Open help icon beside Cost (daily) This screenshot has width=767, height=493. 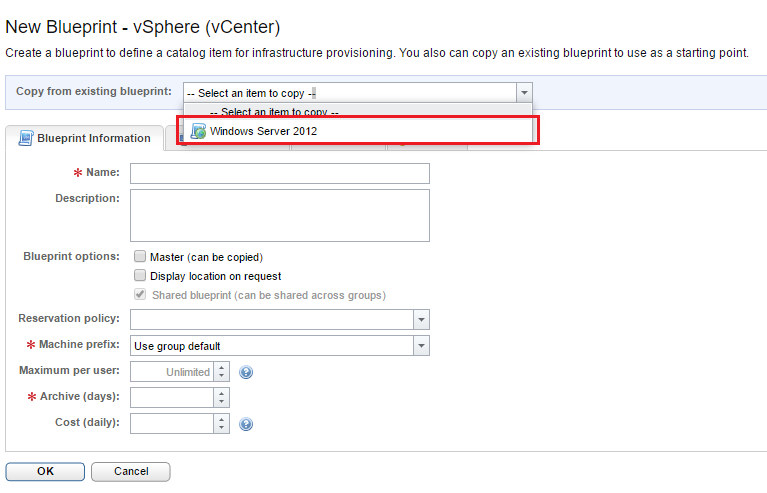click(x=246, y=423)
